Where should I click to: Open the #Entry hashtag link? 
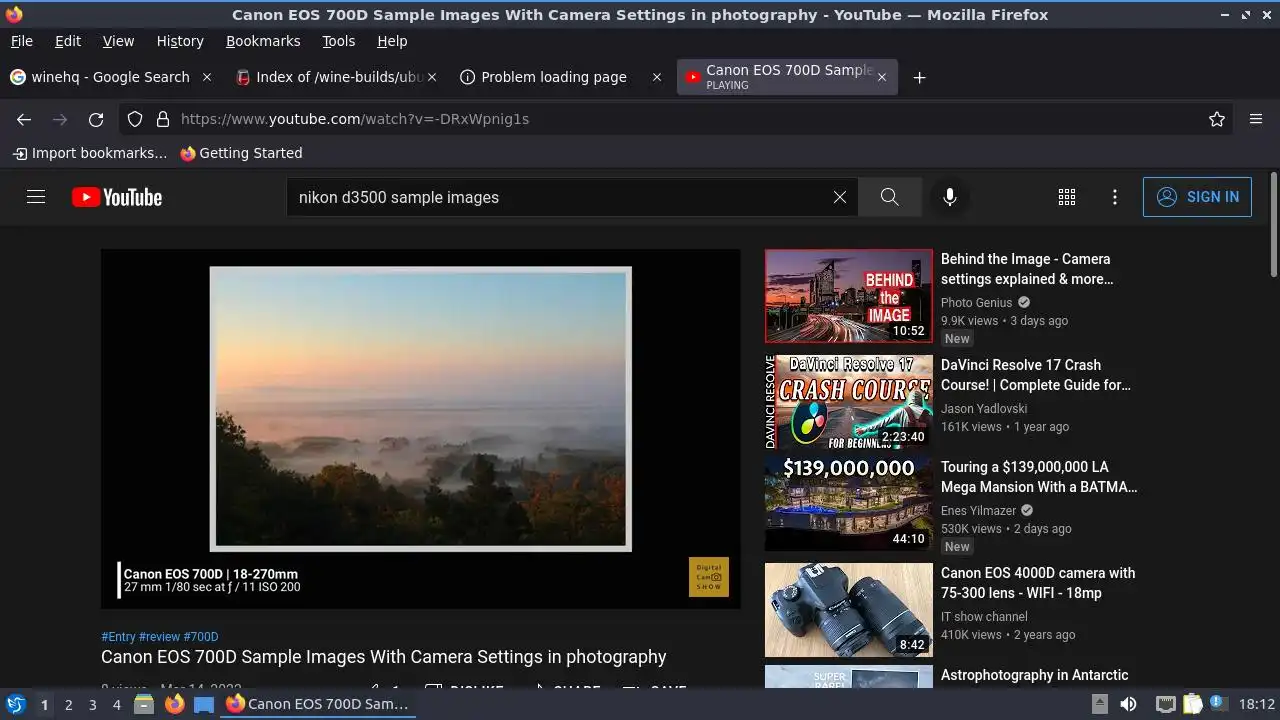(x=118, y=637)
